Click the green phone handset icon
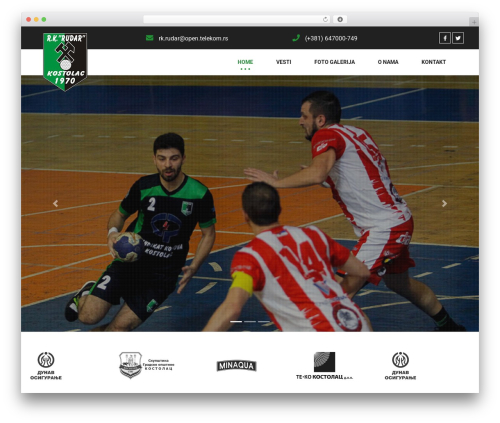The height and width of the screenshot is (423, 500). 296,38
